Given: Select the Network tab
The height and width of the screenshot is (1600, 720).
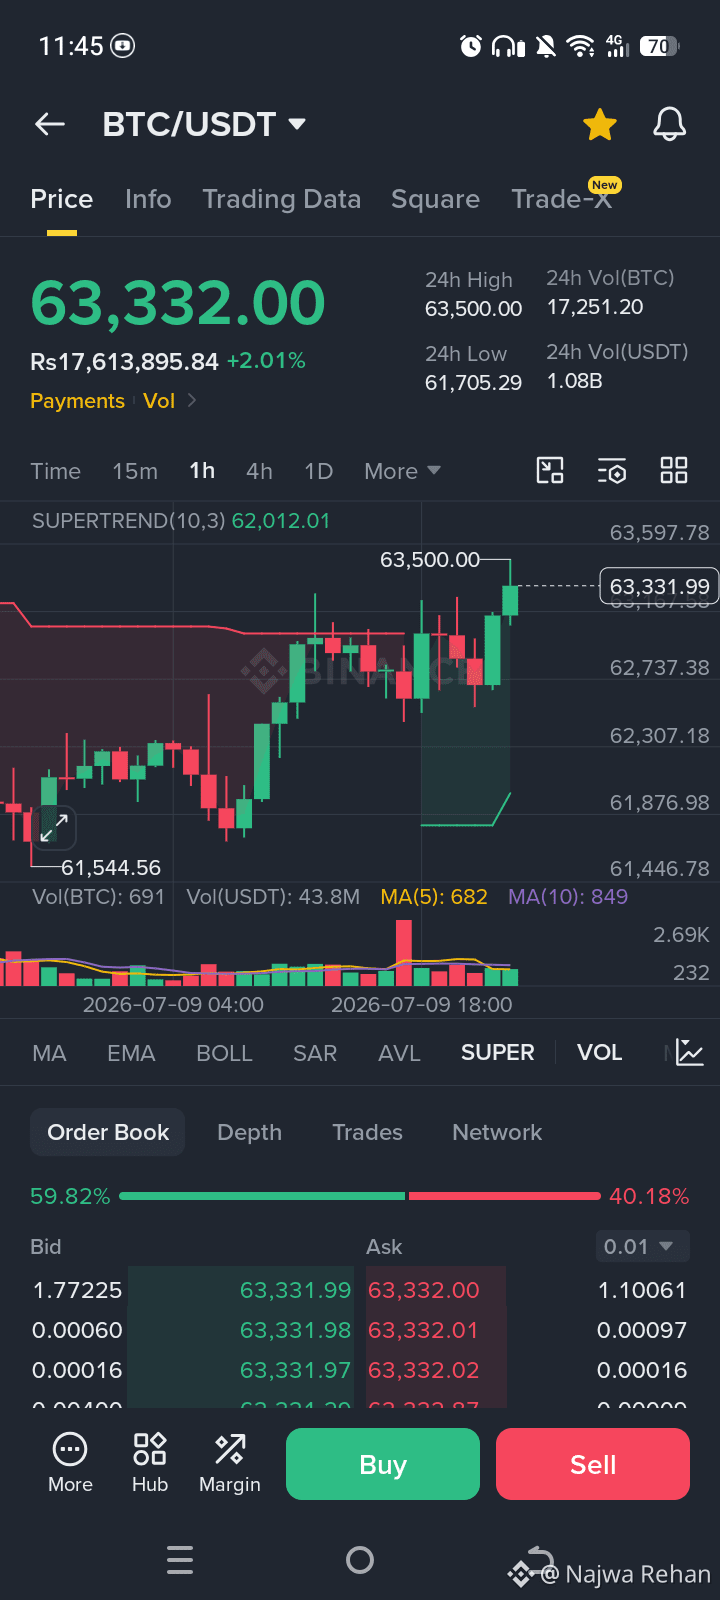Looking at the screenshot, I should (497, 1132).
